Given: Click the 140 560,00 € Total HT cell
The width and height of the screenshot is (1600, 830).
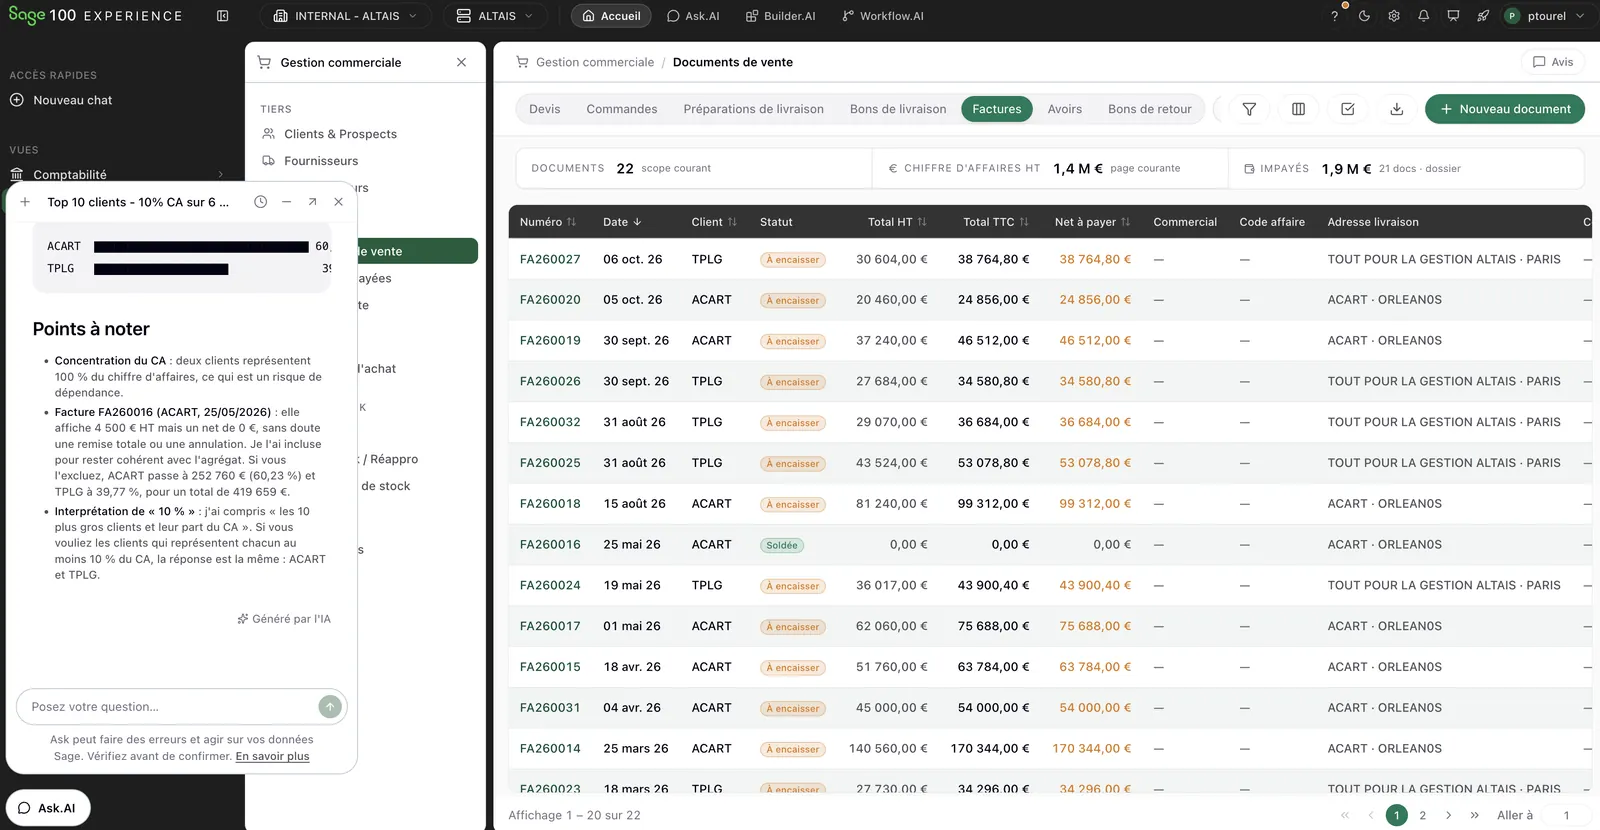Looking at the screenshot, I should 888,749.
